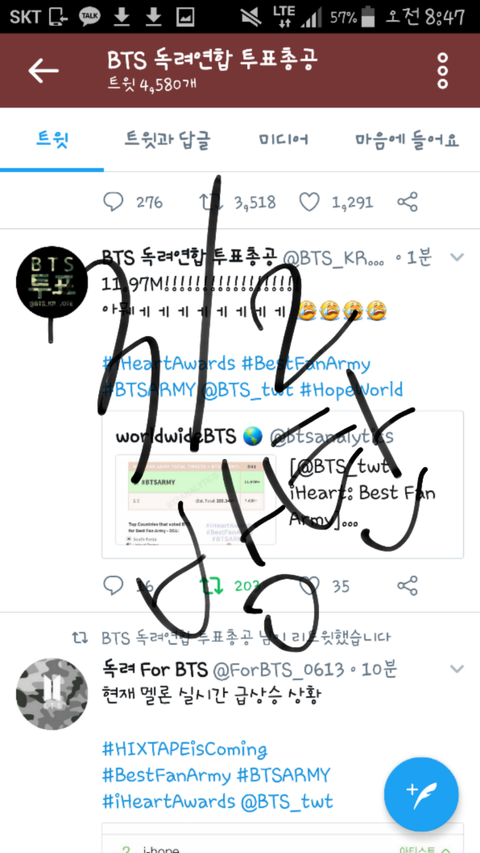
Task: Switch to the 트윗과 답글 tab
Action: 167,139
